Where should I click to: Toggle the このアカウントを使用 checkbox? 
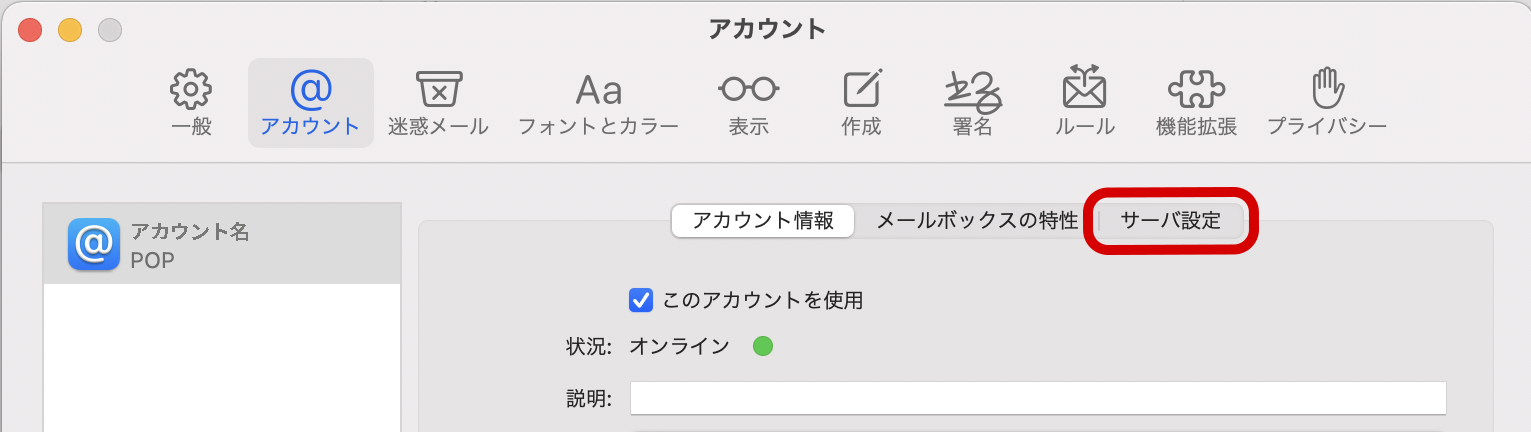pos(641,299)
